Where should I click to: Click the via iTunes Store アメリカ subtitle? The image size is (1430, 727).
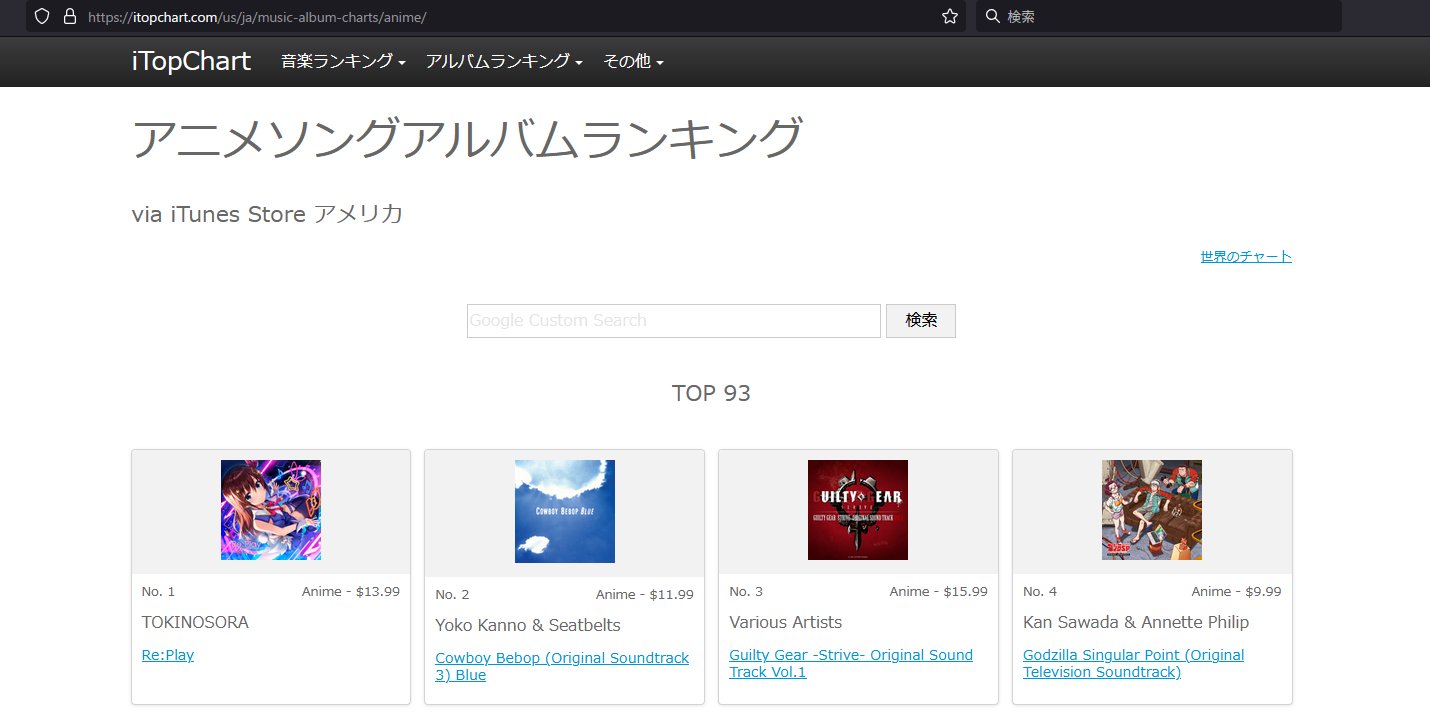coord(267,214)
